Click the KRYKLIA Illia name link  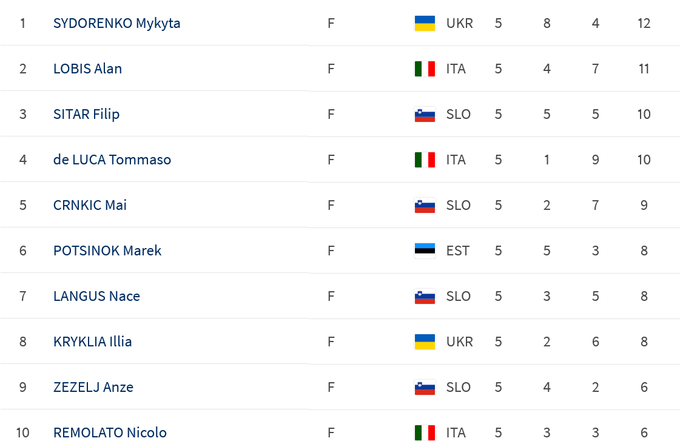92,342
